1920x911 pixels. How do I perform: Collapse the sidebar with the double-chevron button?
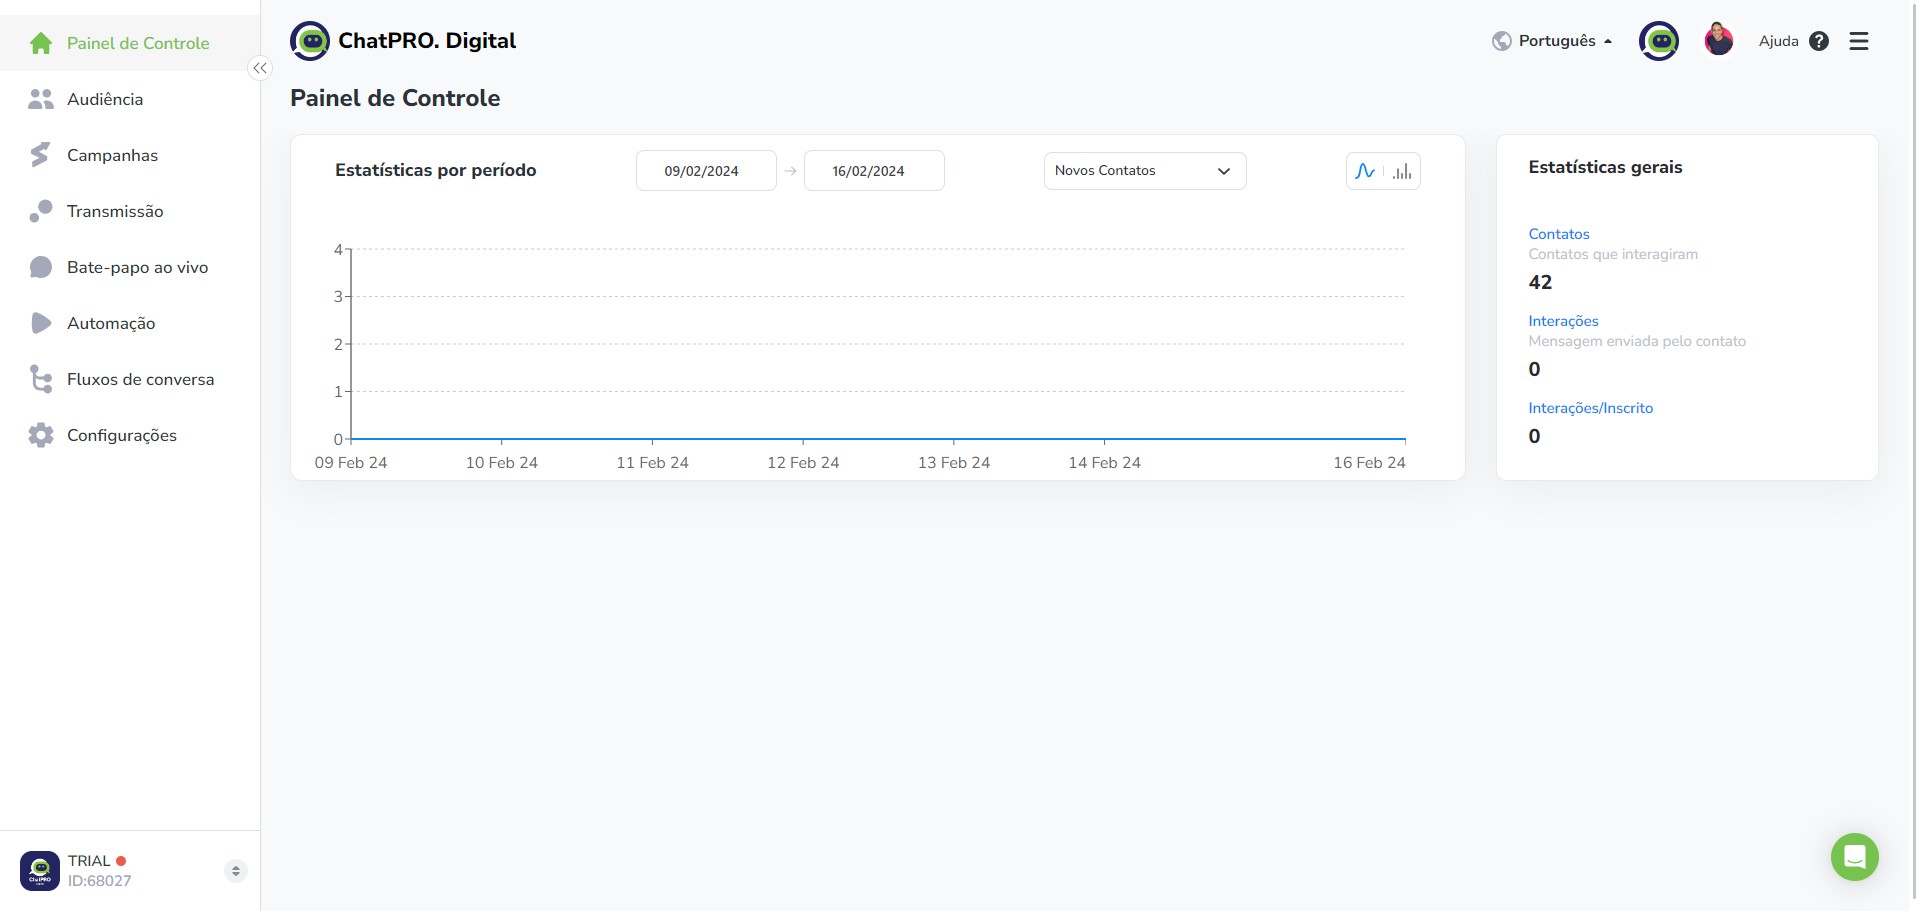click(x=260, y=68)
